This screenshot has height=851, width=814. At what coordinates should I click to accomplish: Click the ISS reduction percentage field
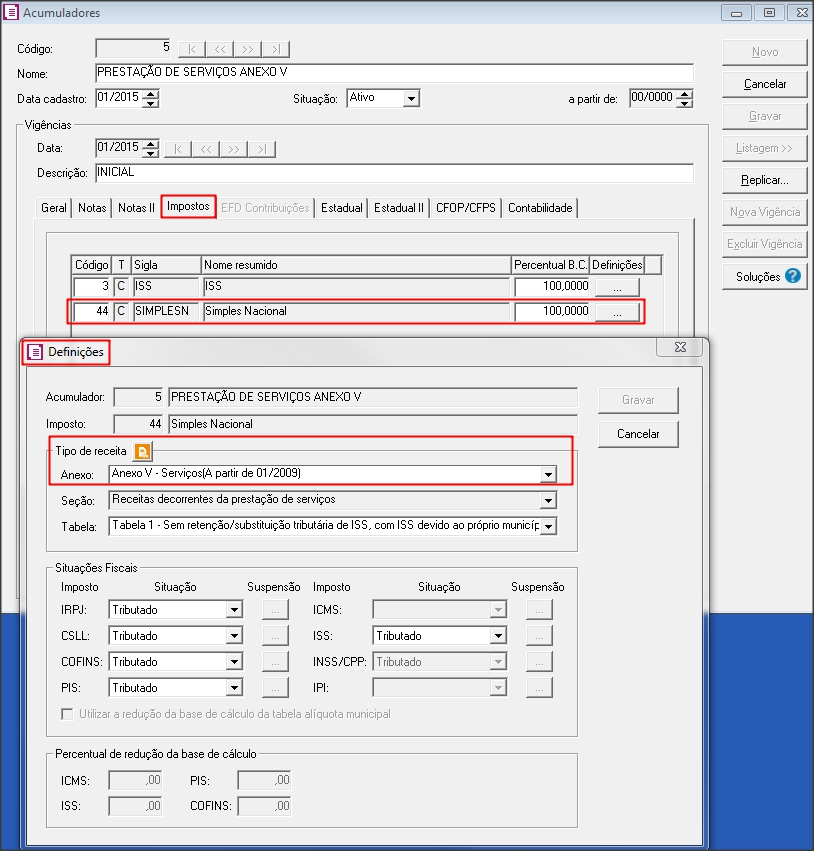[x=135, y=806]
